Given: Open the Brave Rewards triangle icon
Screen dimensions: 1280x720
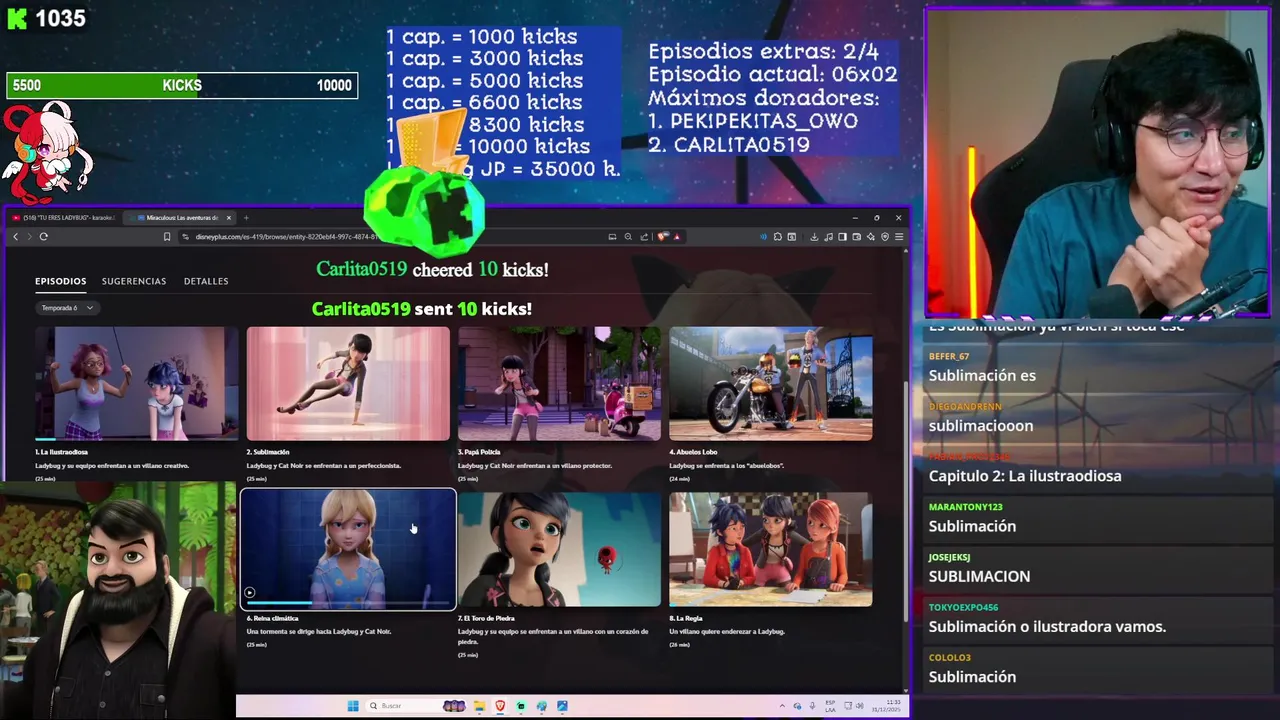Looking at the screenshot, I should (x=677, y=237).
